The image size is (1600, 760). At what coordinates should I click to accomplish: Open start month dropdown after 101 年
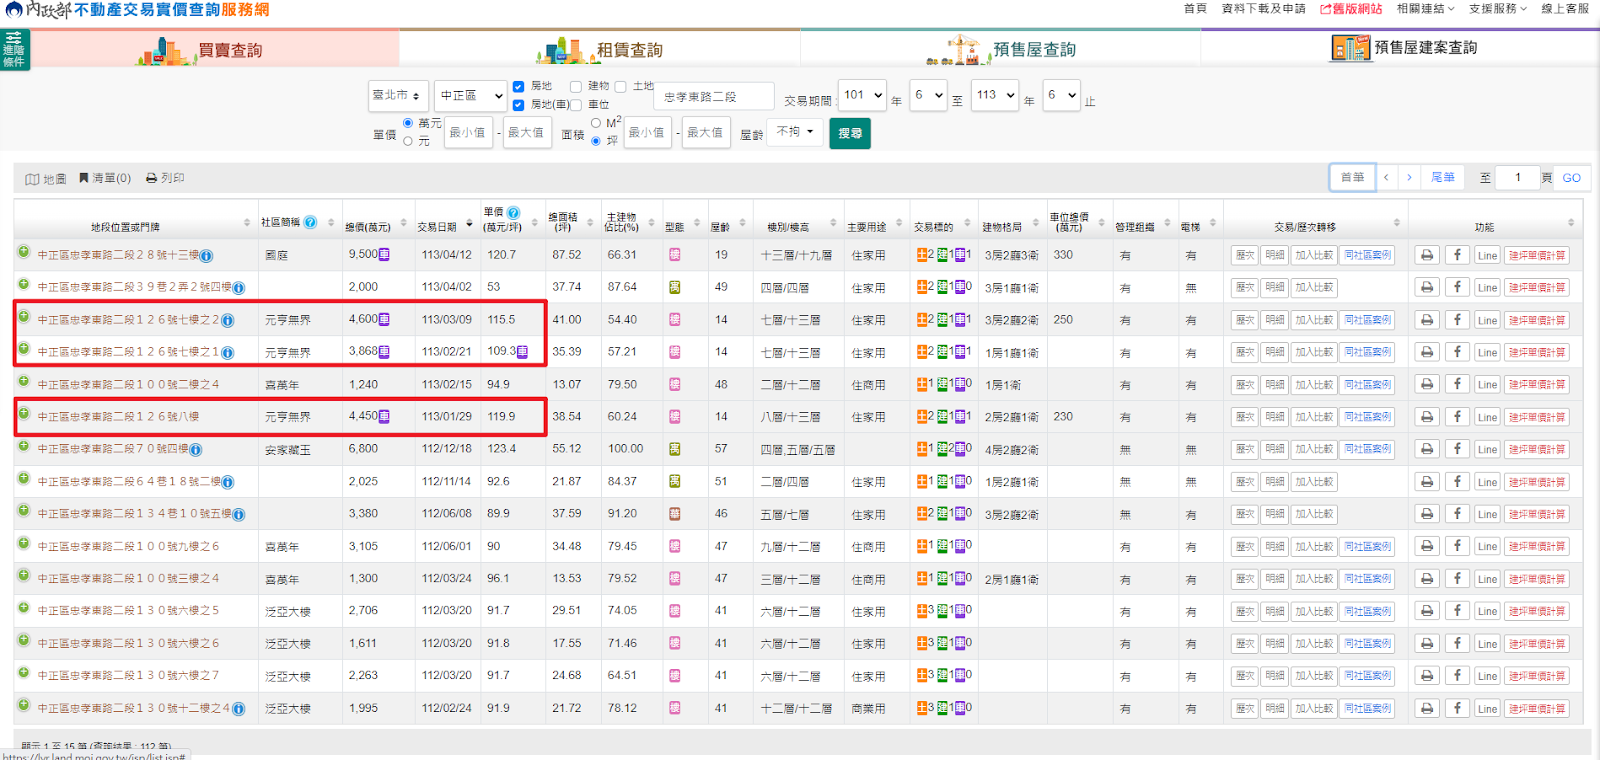click(928, 96)
